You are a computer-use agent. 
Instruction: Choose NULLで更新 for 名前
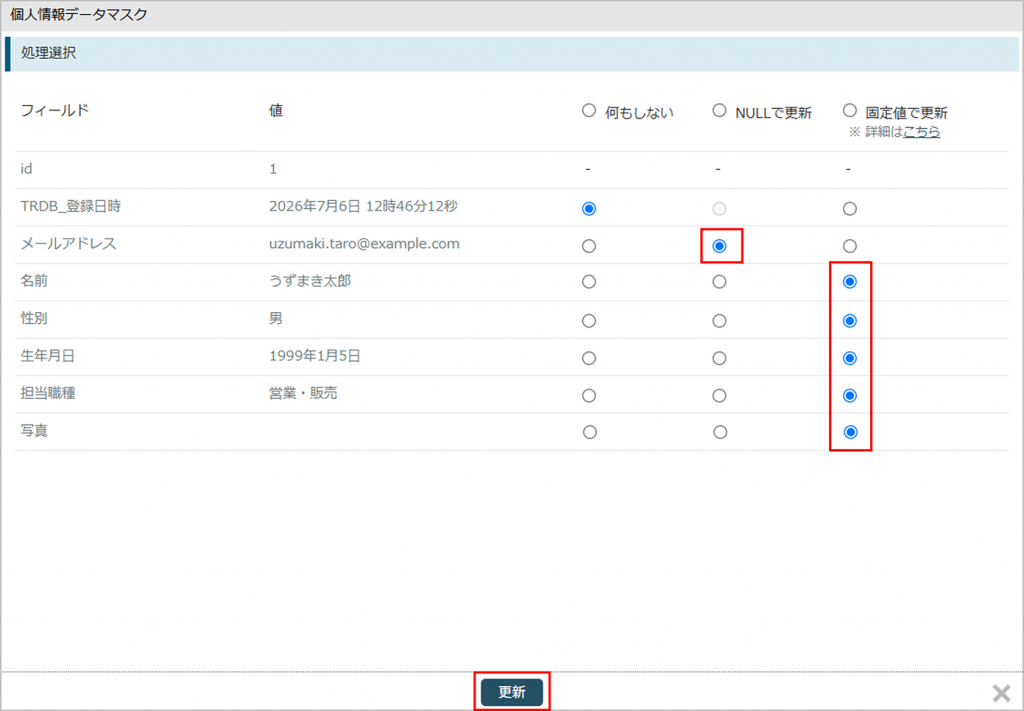click(x=719, y=282)
